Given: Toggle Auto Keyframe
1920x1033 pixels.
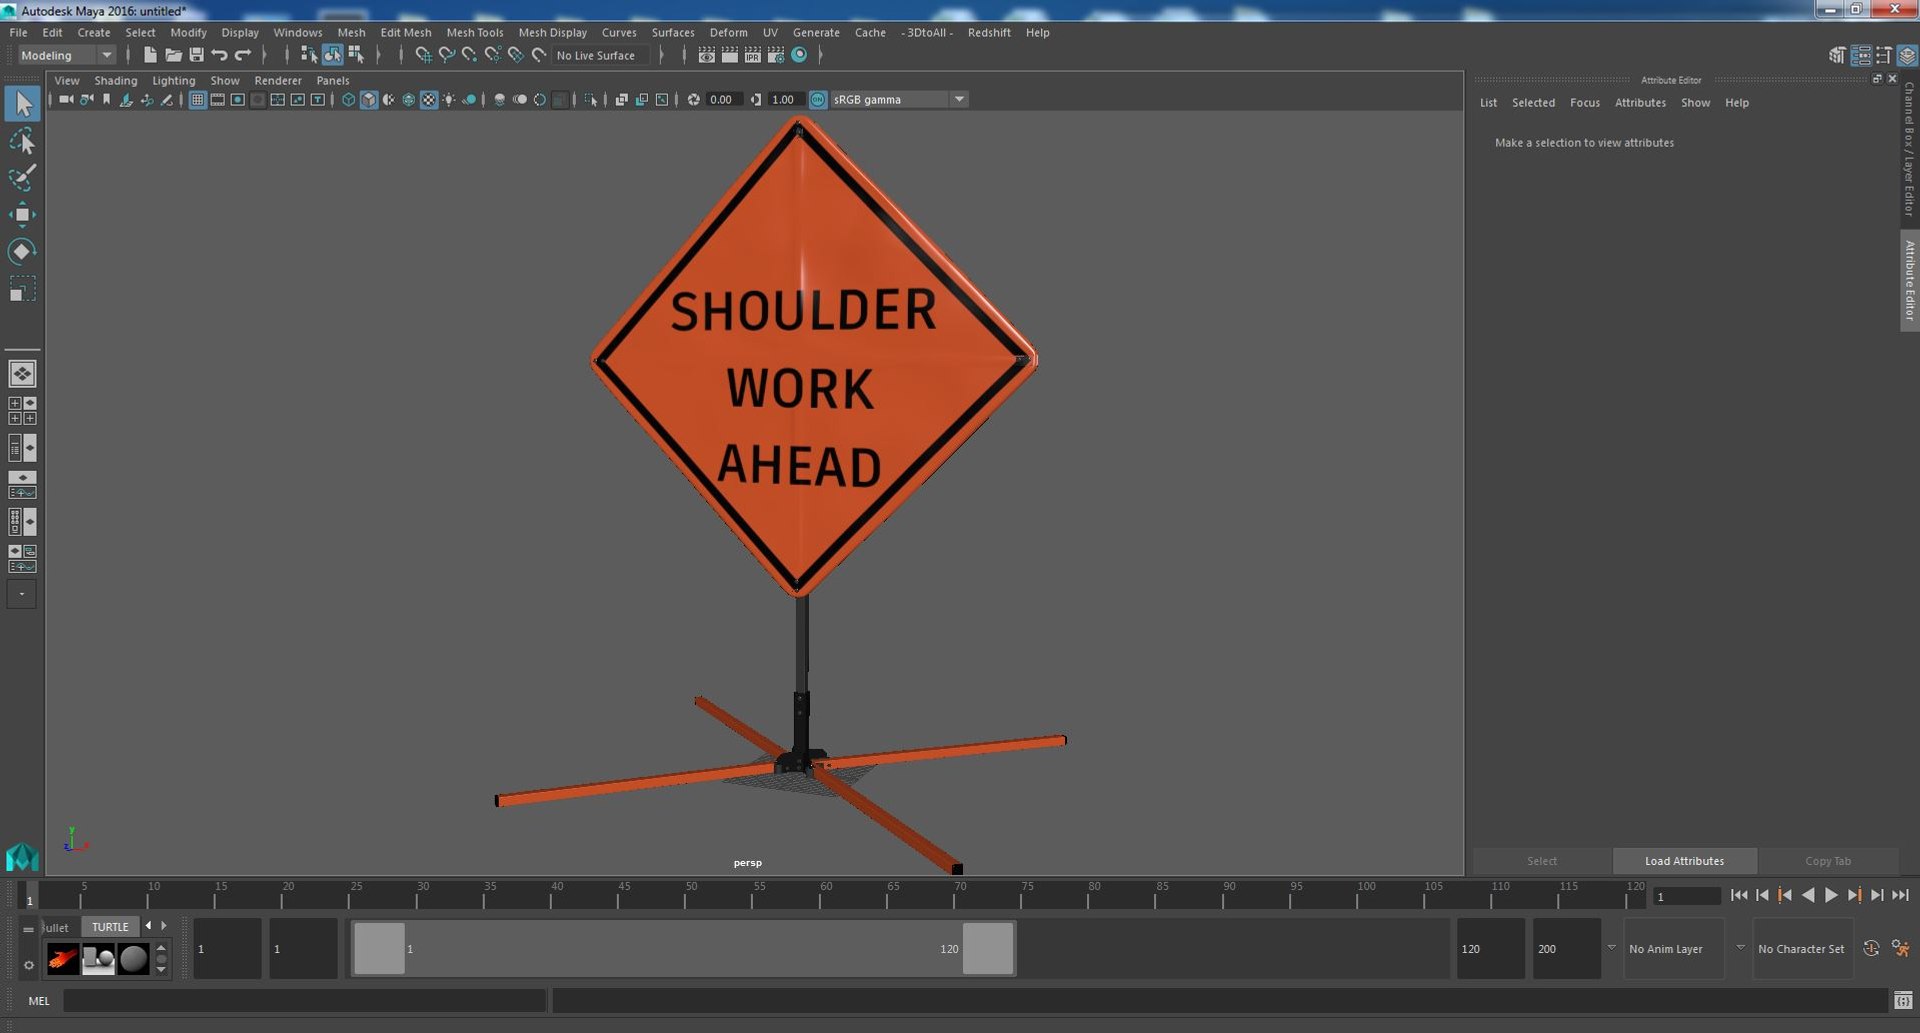Looking at the screenshot, I should click(x=1871, y=948).
